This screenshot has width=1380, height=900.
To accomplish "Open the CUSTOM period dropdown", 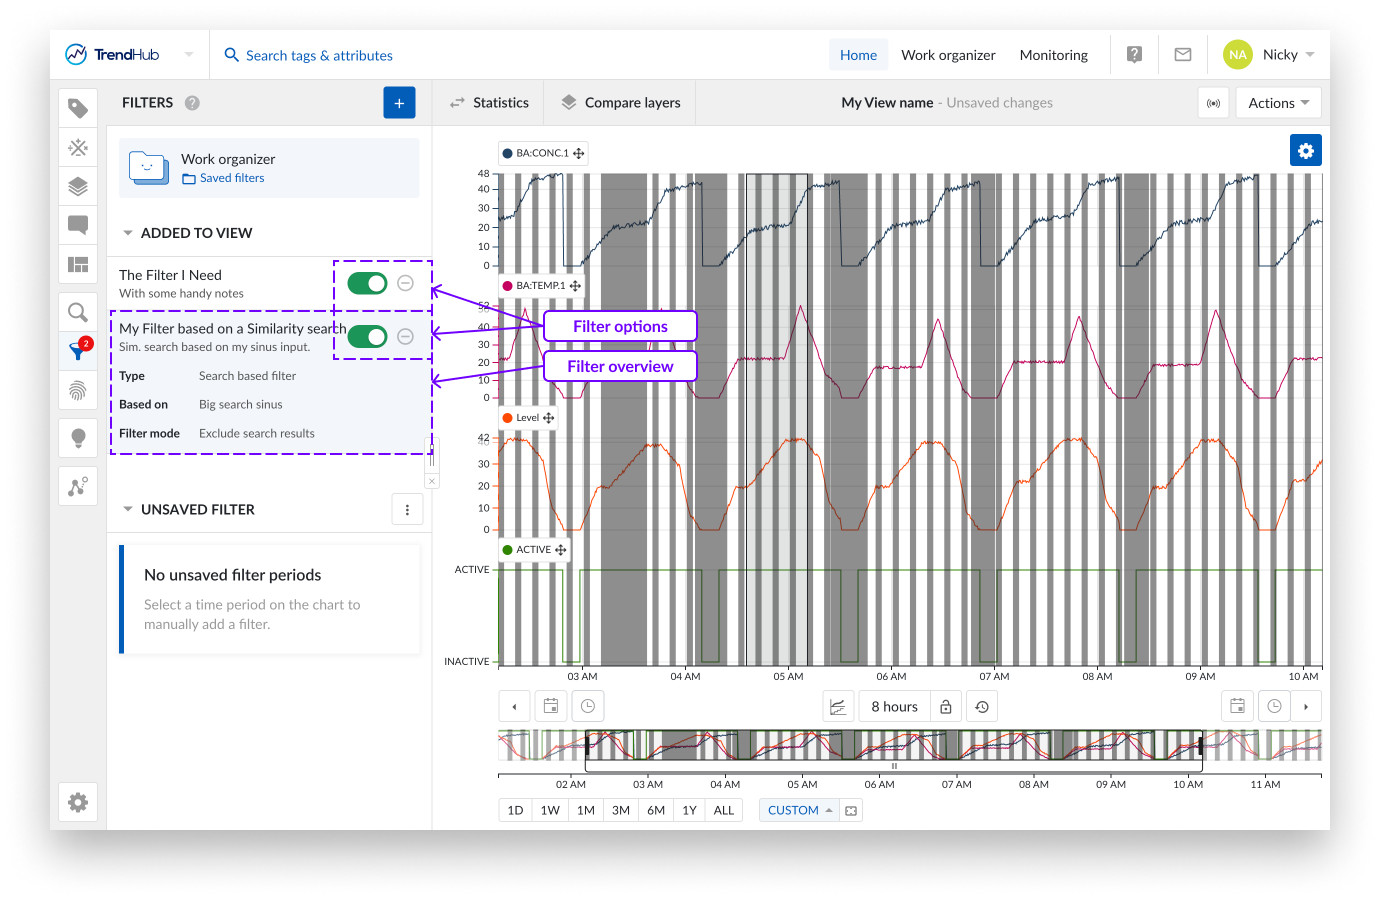I will (799, 811).
